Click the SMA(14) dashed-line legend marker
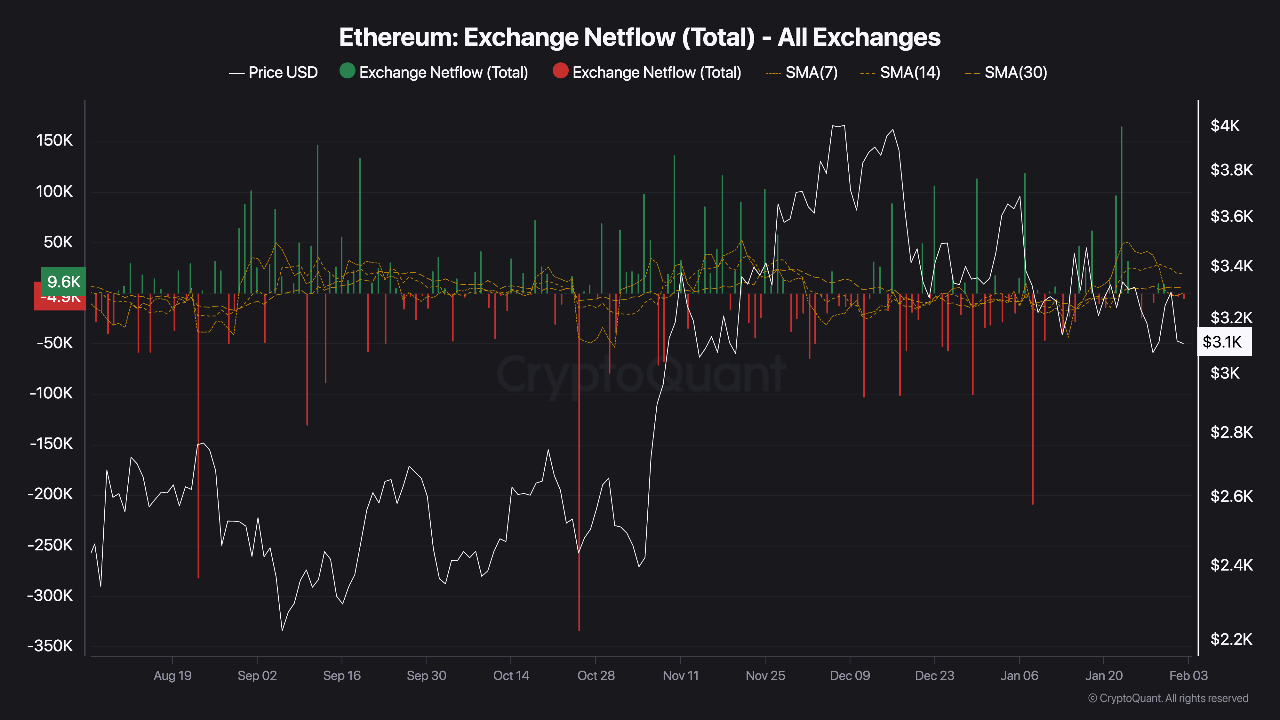Image resolution: width=1280 pixels, height=720 pixels. coord(866,72)
